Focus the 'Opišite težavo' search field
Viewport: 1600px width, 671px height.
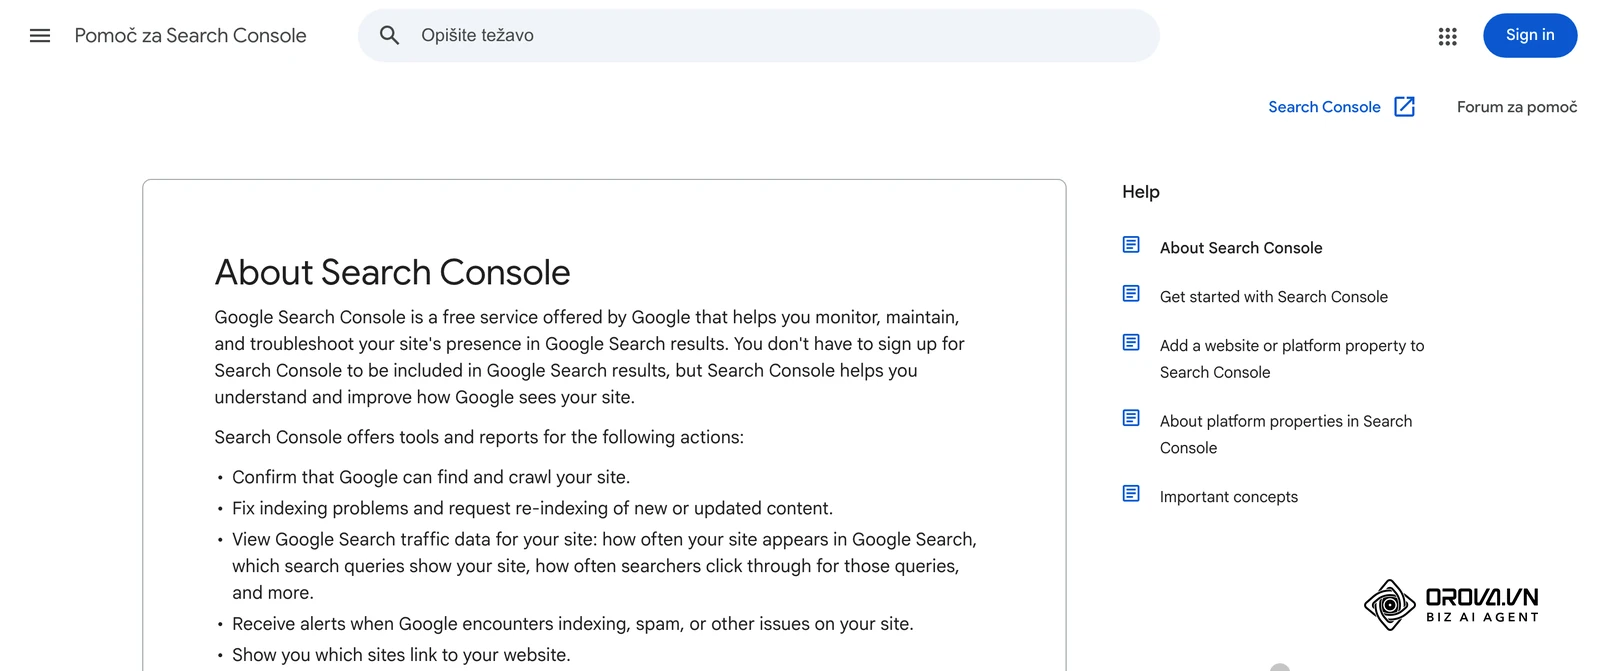coord(758,36)
